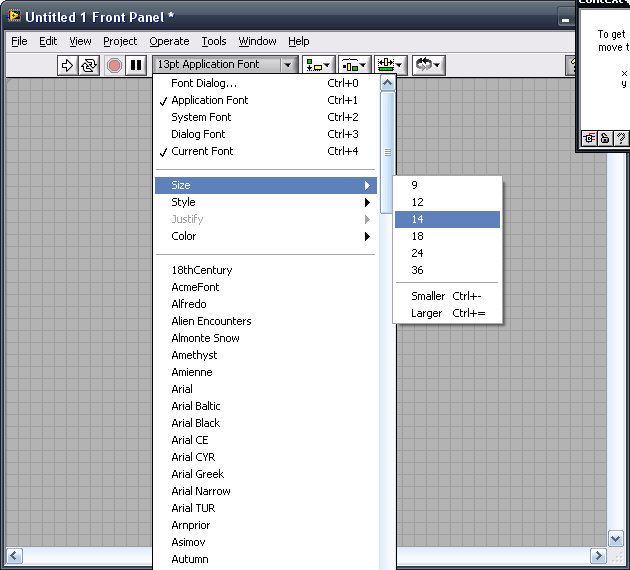630x570 pixels.
Task: Click the Run Continuously button
Action: point(89,65)
